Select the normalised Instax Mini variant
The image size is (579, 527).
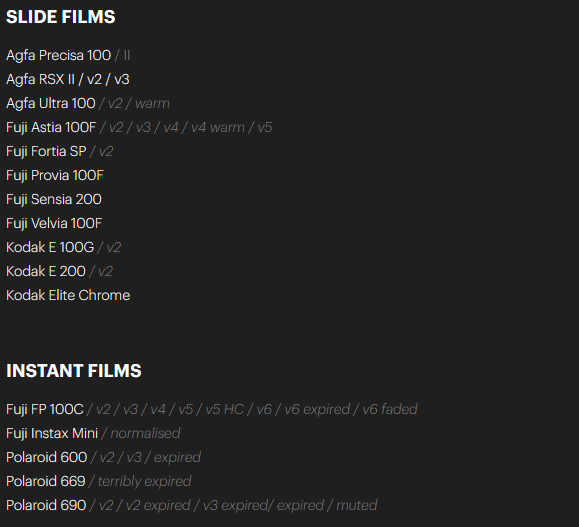(145, 434)
